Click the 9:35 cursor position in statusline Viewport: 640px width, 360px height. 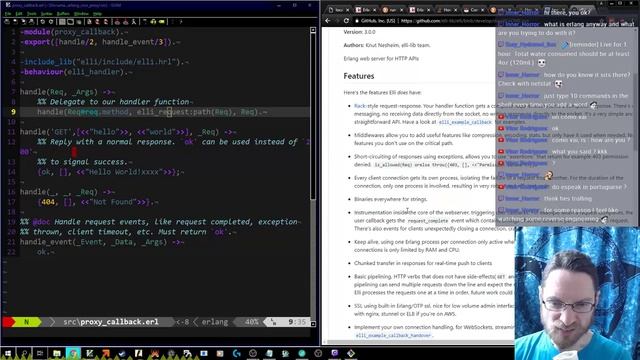coord(297,322)
